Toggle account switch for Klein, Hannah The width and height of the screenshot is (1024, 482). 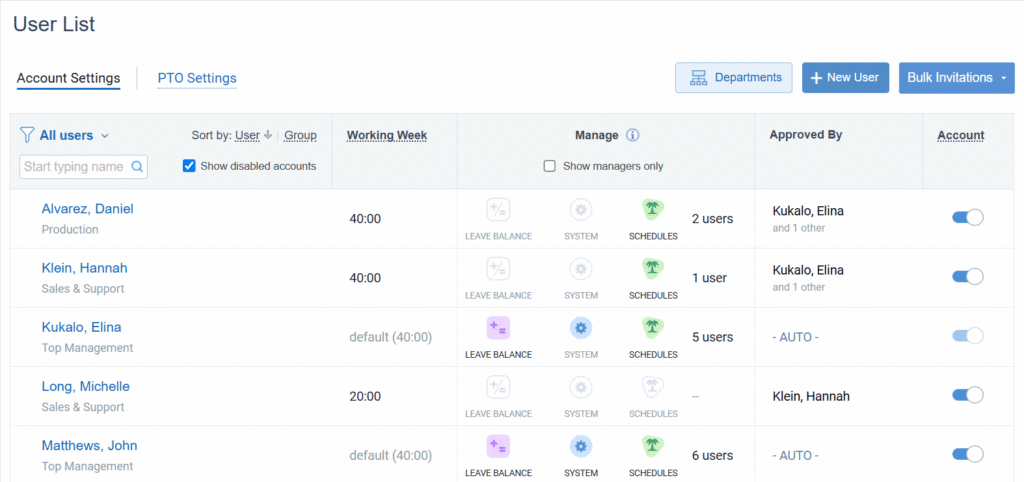pos(968,277)
